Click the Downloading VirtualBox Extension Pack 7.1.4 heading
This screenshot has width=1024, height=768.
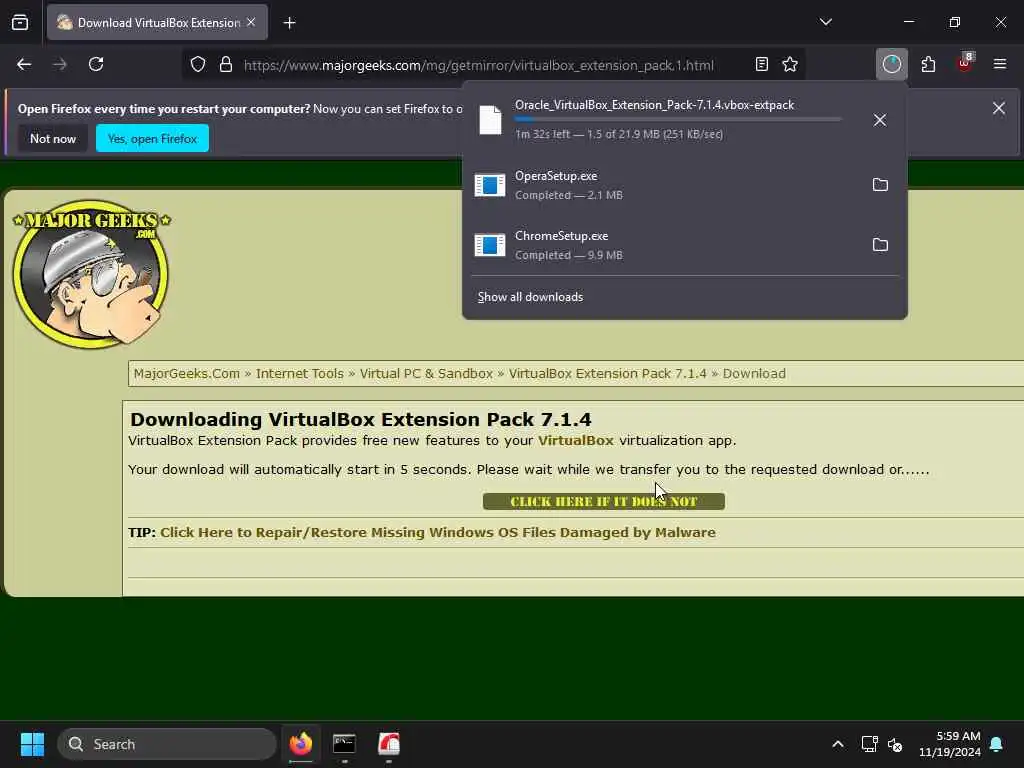pyautogui.click(x=360, y=419)
